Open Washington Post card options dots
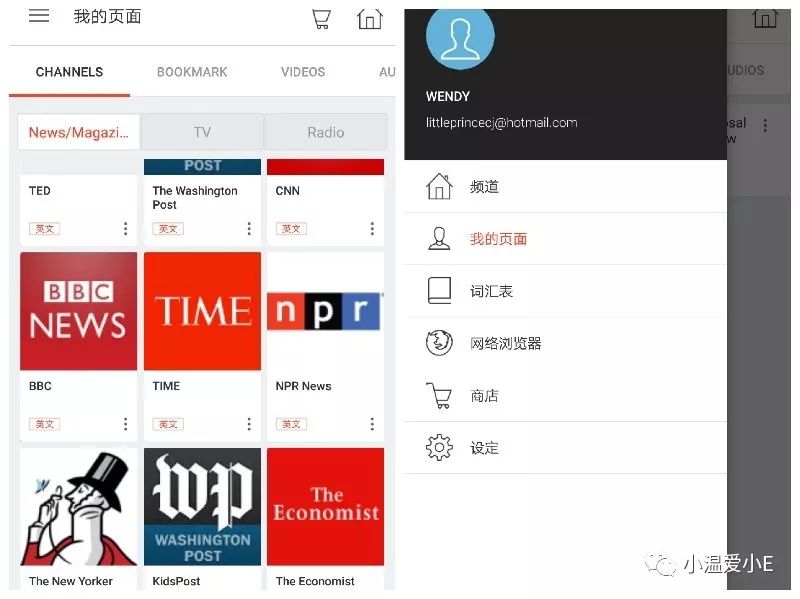The height and width of the screenshot is (599, 800). [249, 229]
